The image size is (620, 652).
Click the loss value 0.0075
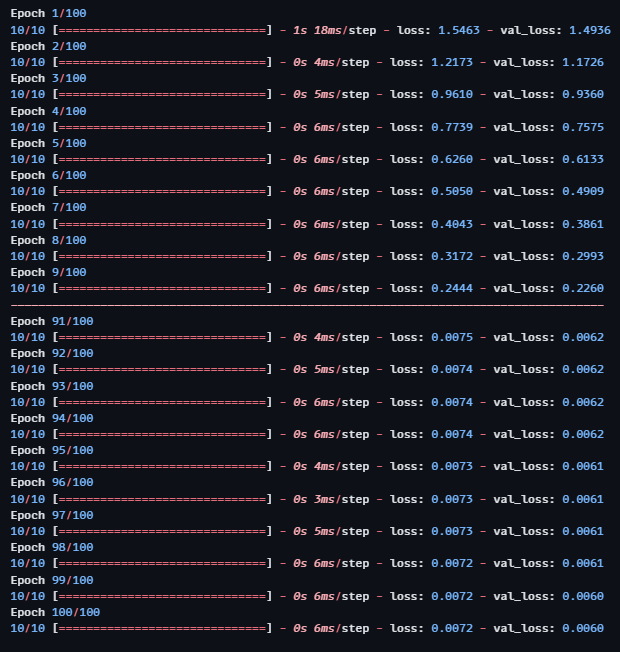point(452,337)
